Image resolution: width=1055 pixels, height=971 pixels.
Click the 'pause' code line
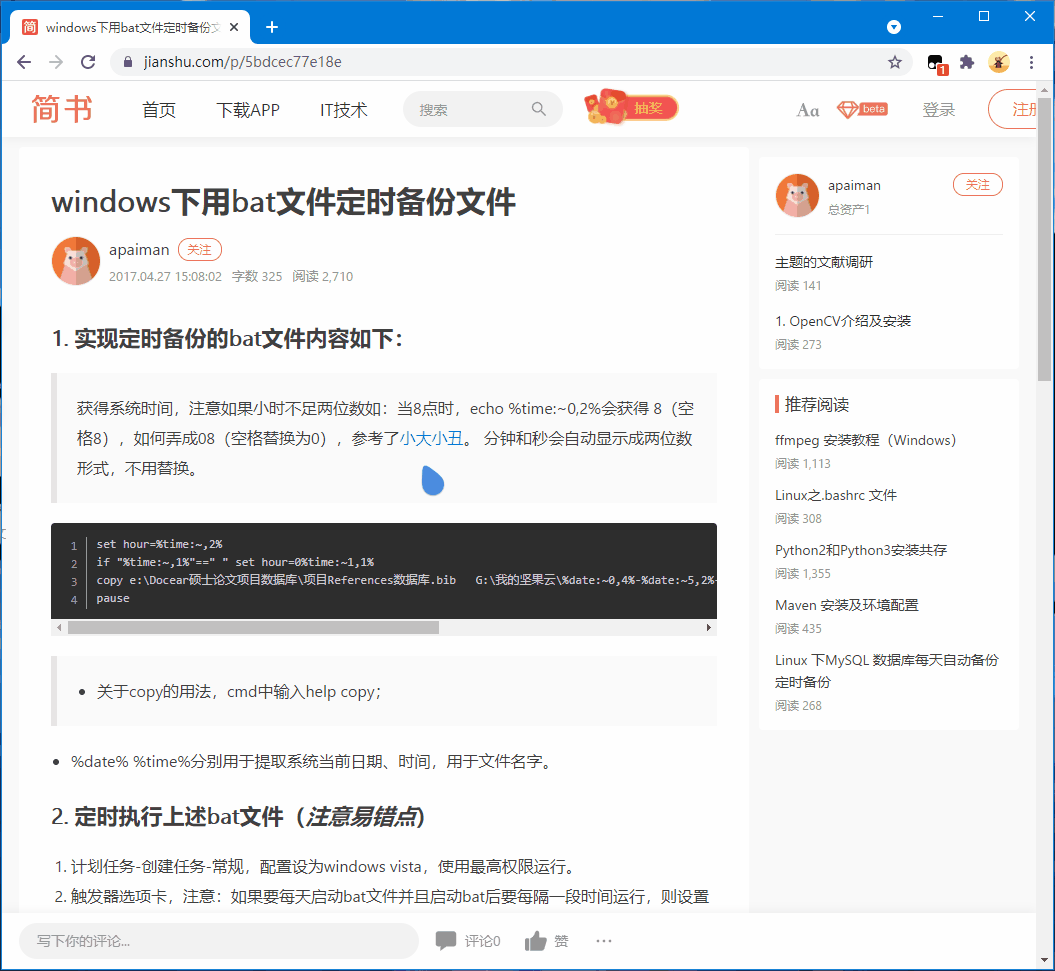113,598
